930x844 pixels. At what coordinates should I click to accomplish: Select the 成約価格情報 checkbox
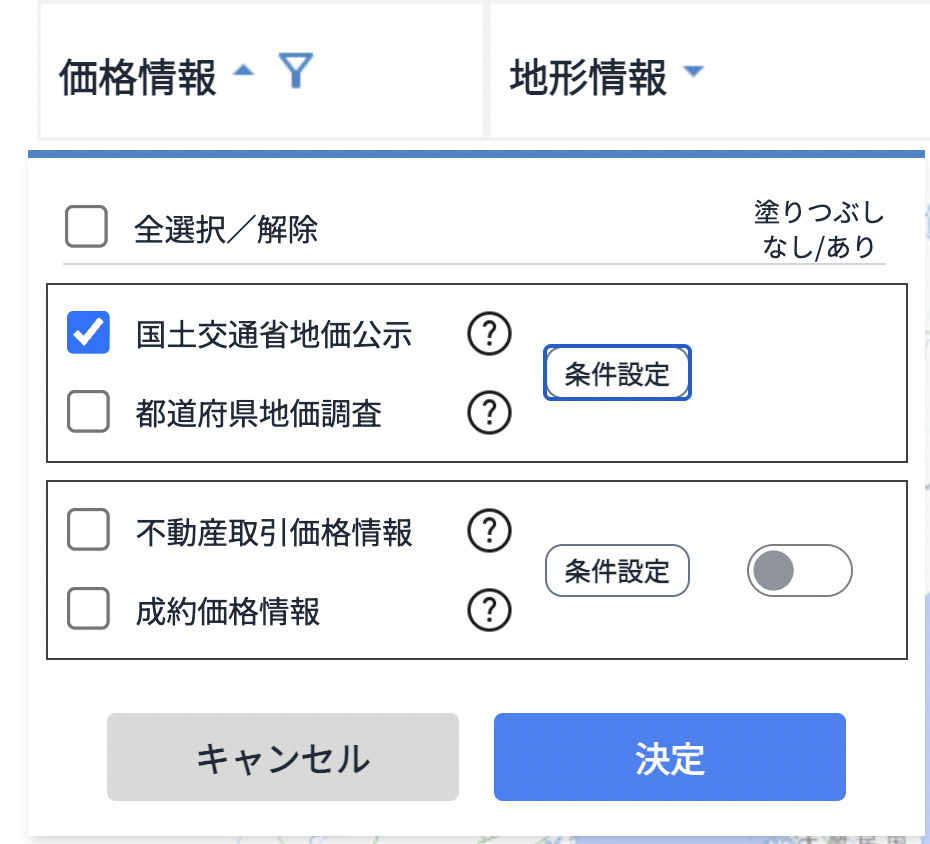point(88,608)
